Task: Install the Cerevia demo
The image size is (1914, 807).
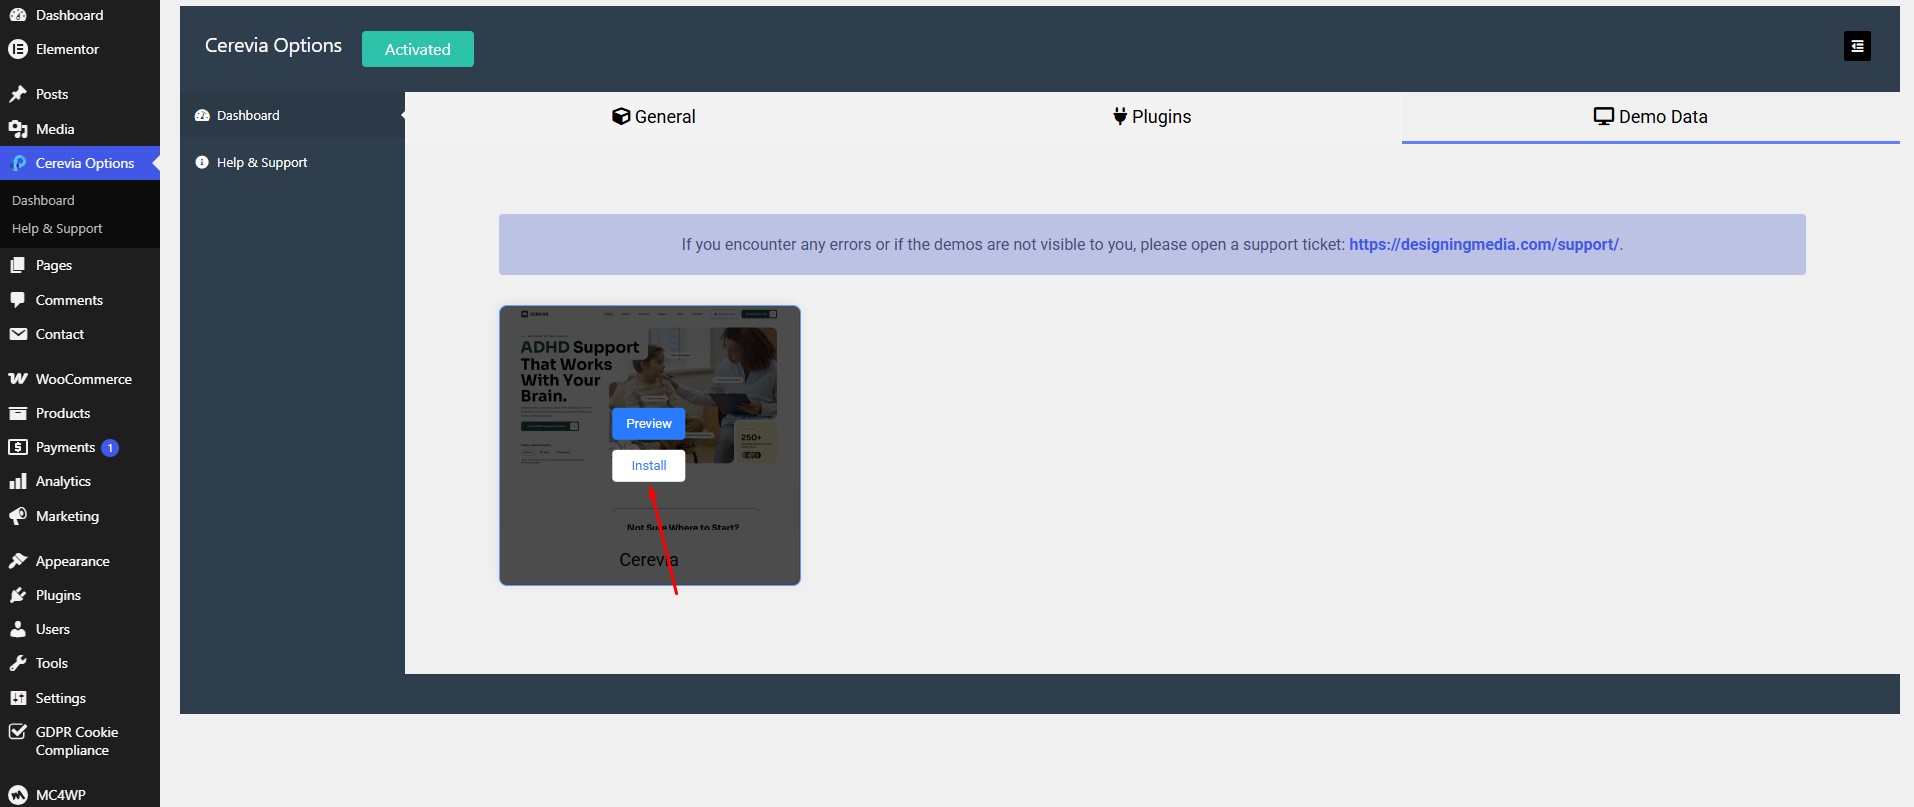Action: [649, 466]
